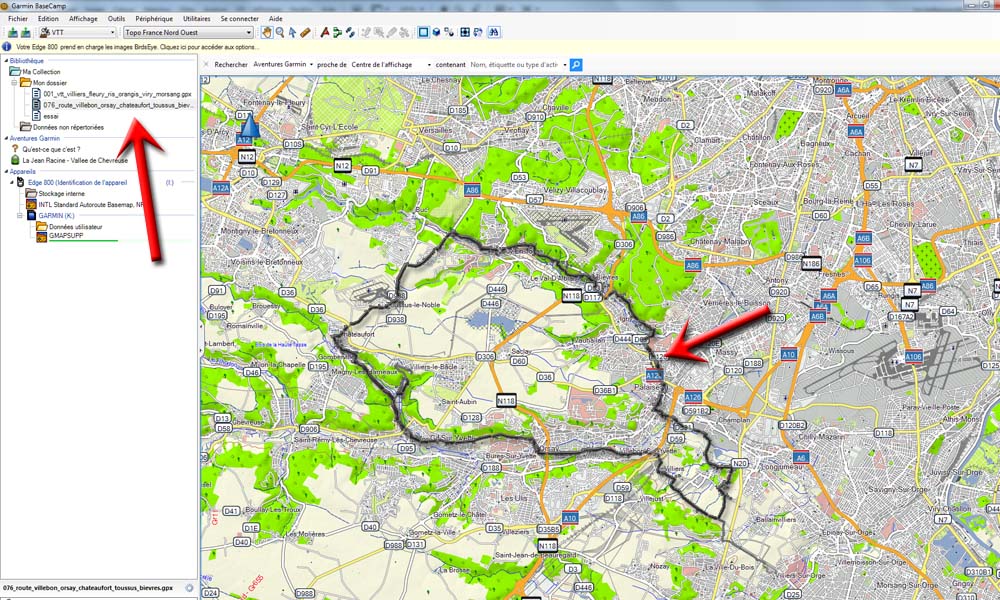Collapse the Mon dossier folder
The image size is (1000, 600).
14,83
